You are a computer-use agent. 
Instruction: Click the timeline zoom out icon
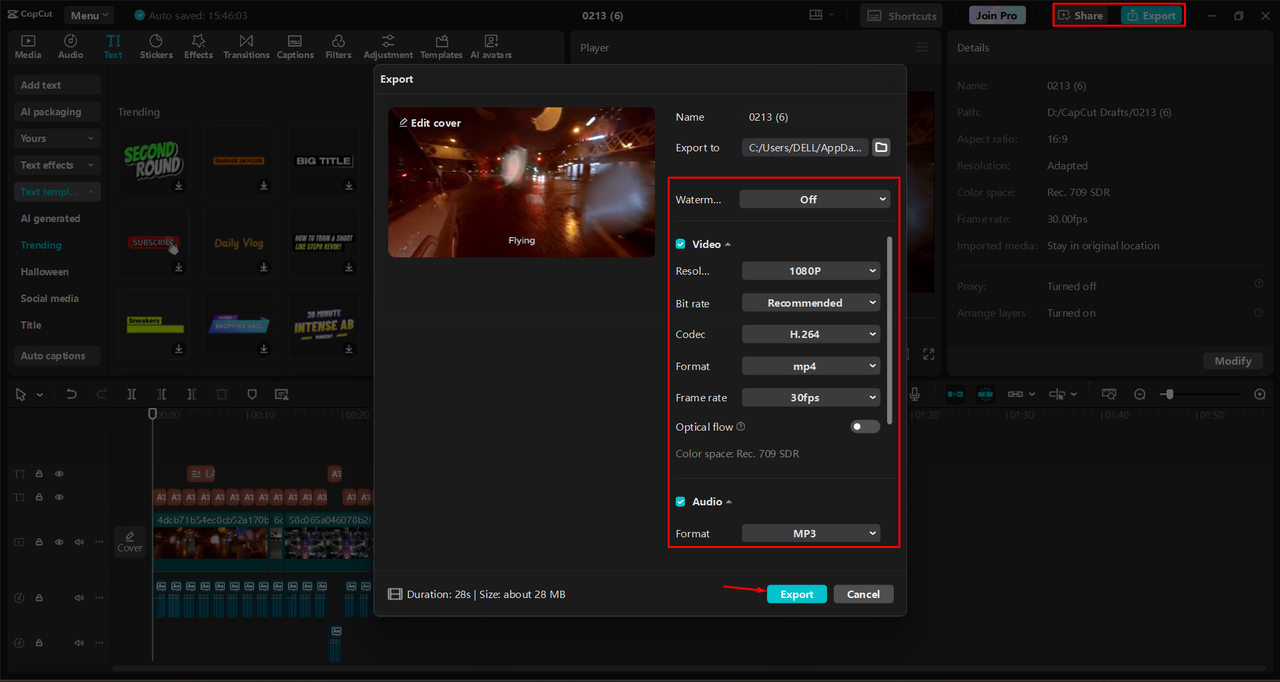point(1140,395)
